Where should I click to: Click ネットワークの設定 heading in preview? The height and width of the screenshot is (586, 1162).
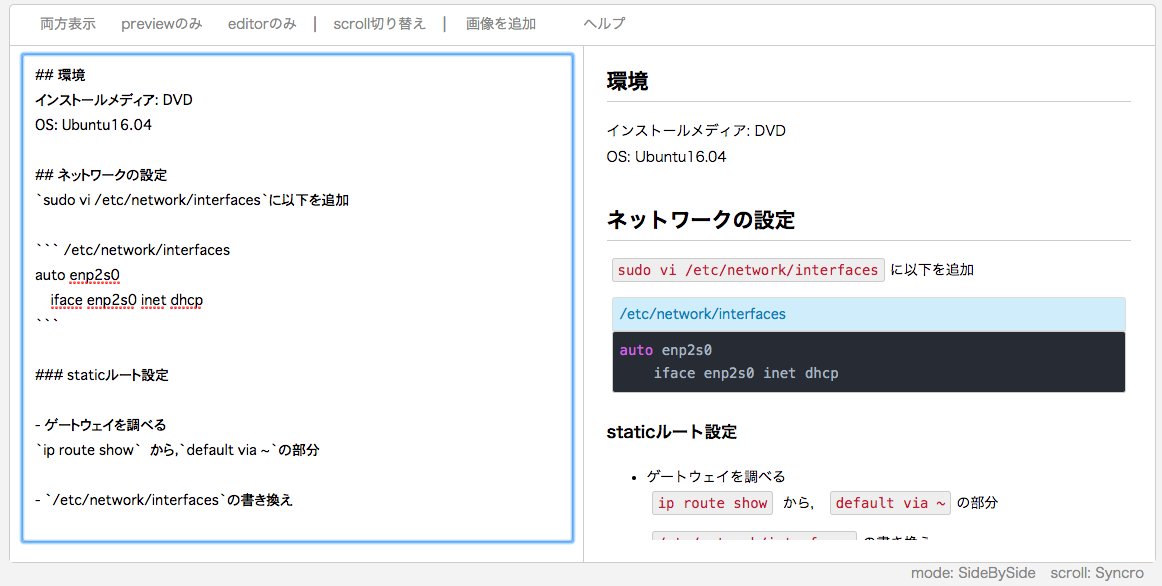click(x=700, y=220)
